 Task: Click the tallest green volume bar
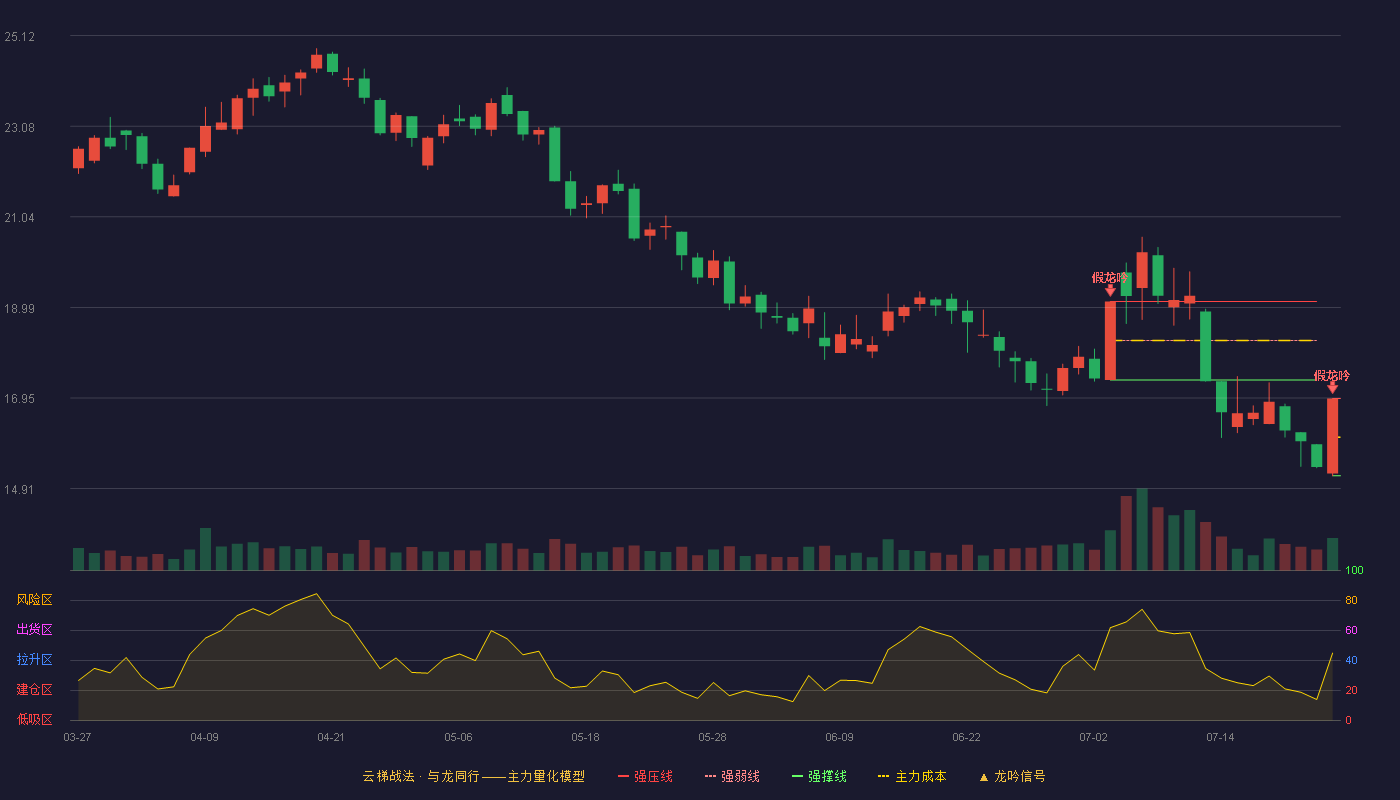coord(1142,530)
